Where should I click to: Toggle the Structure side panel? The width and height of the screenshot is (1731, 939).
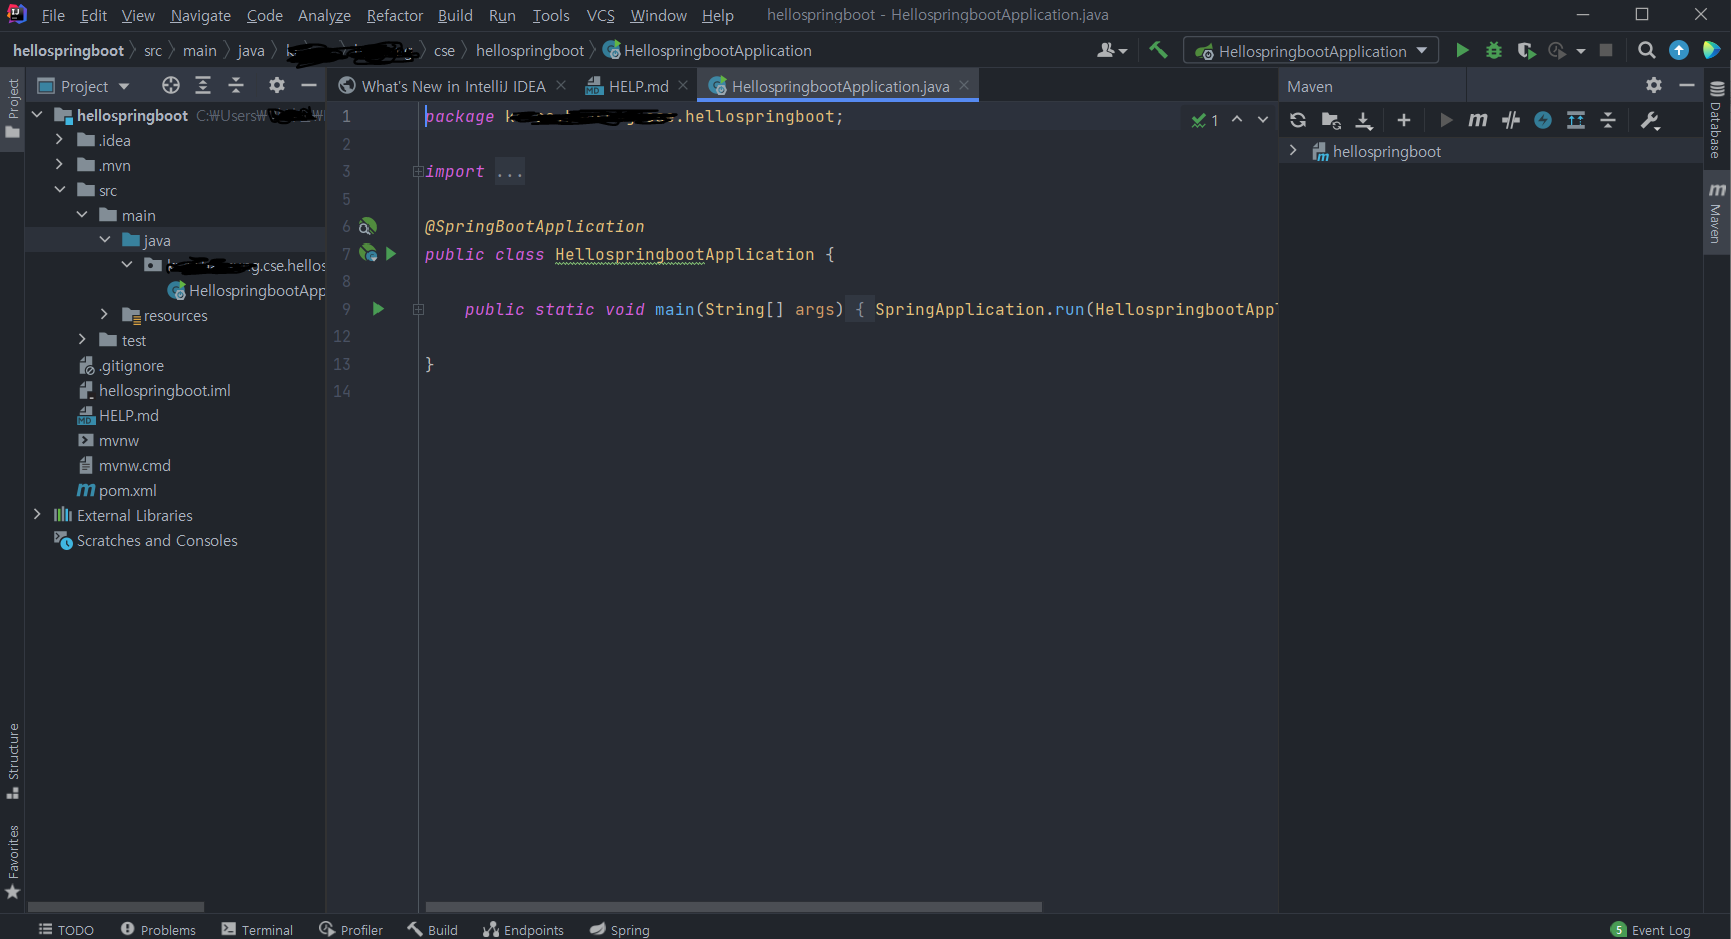(13, 761)
